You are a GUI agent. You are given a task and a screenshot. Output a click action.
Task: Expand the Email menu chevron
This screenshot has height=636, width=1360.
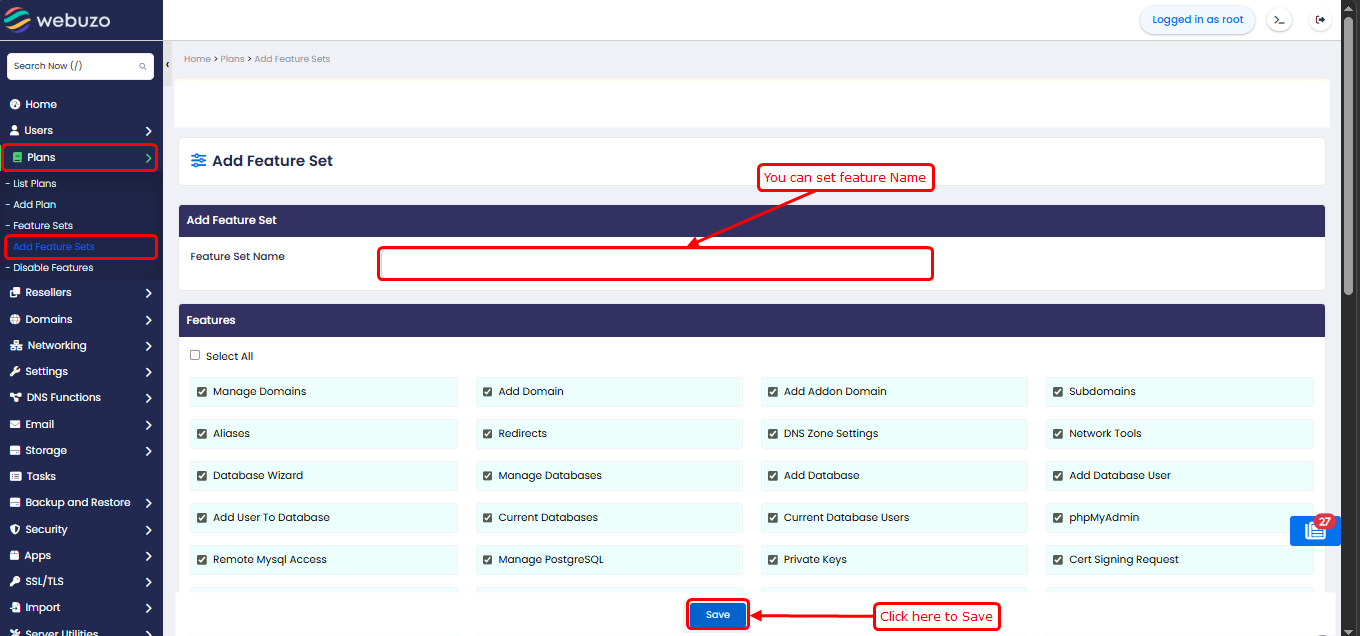click(148, 425)
